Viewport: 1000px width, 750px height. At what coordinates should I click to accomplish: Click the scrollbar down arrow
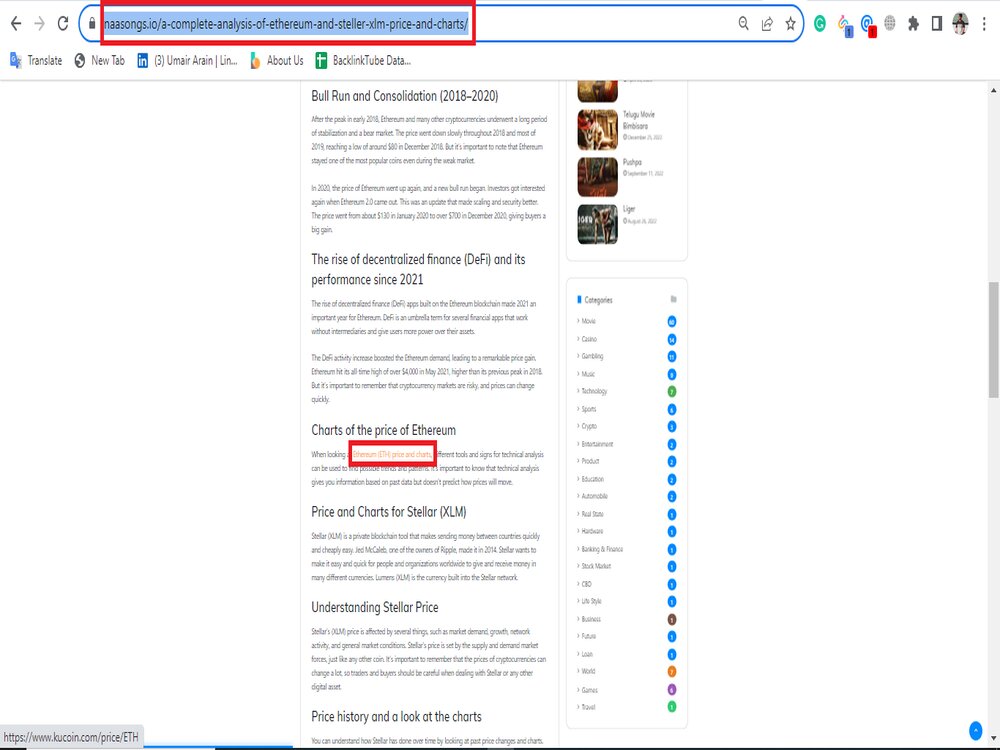coord(993,738)
